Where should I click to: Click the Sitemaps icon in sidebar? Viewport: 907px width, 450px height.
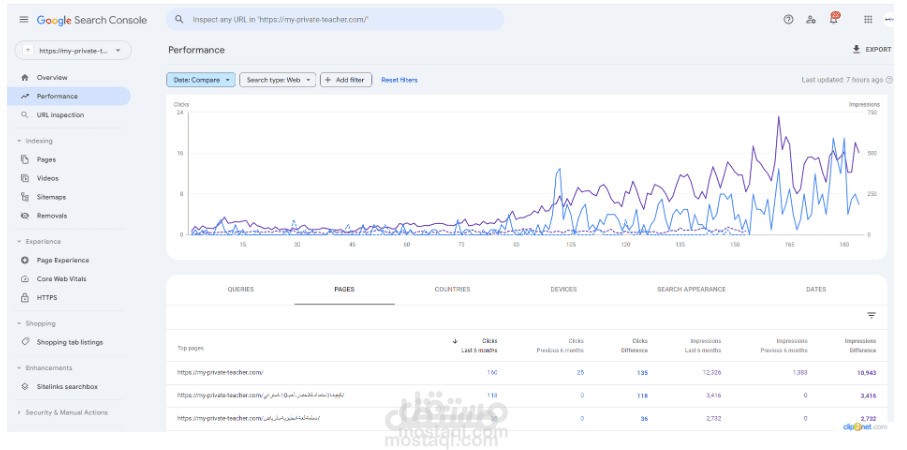pos(25,197)
